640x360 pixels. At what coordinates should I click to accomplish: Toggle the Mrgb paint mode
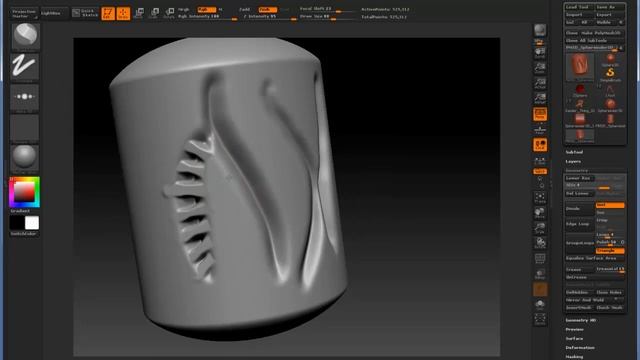tap(184, 9)
